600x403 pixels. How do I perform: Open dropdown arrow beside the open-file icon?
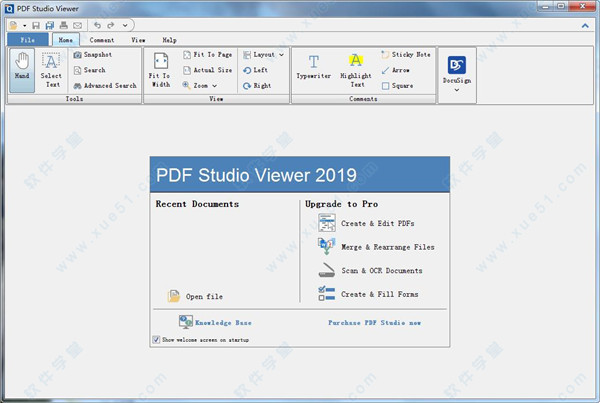point(24,26)
